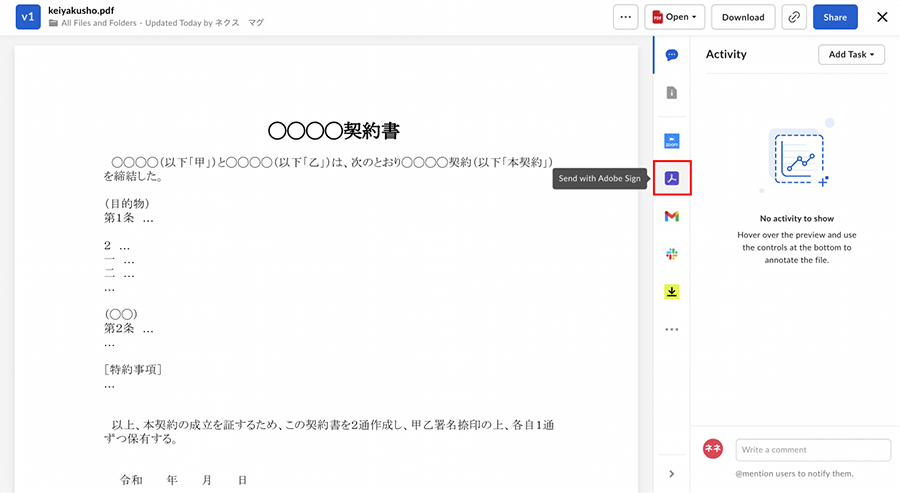Click the keiyakusho.pdf file name
The image size is (900, 493).
(x=81, y=10)
